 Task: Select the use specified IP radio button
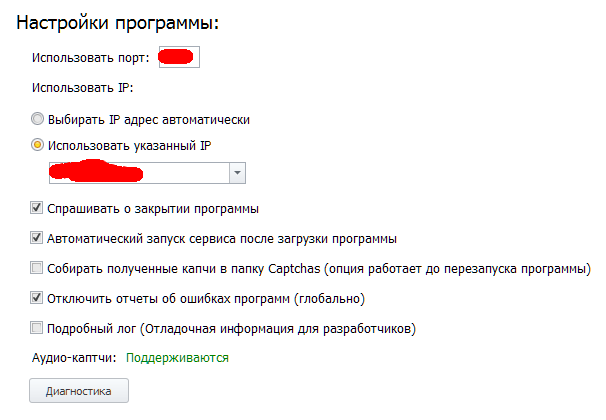[37, 145]
